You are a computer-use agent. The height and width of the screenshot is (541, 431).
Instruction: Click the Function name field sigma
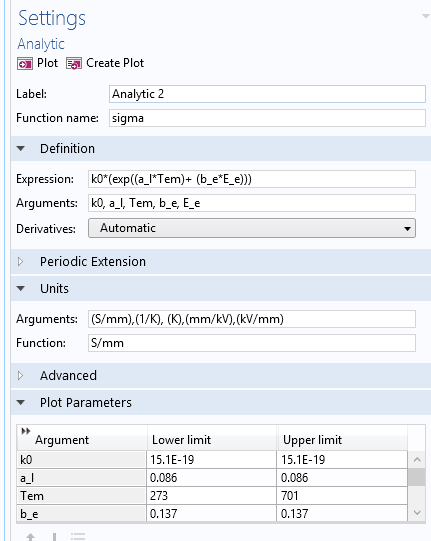click(267, 118)
